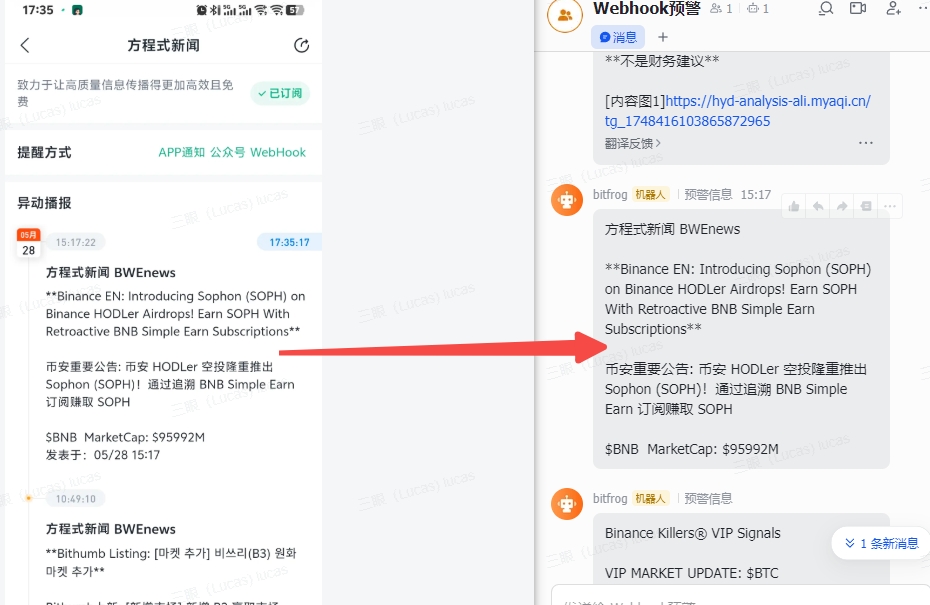The width and height of the screenshot is (930, 605).
Task: Select the 异动播报 section heading
Action: 44,203
